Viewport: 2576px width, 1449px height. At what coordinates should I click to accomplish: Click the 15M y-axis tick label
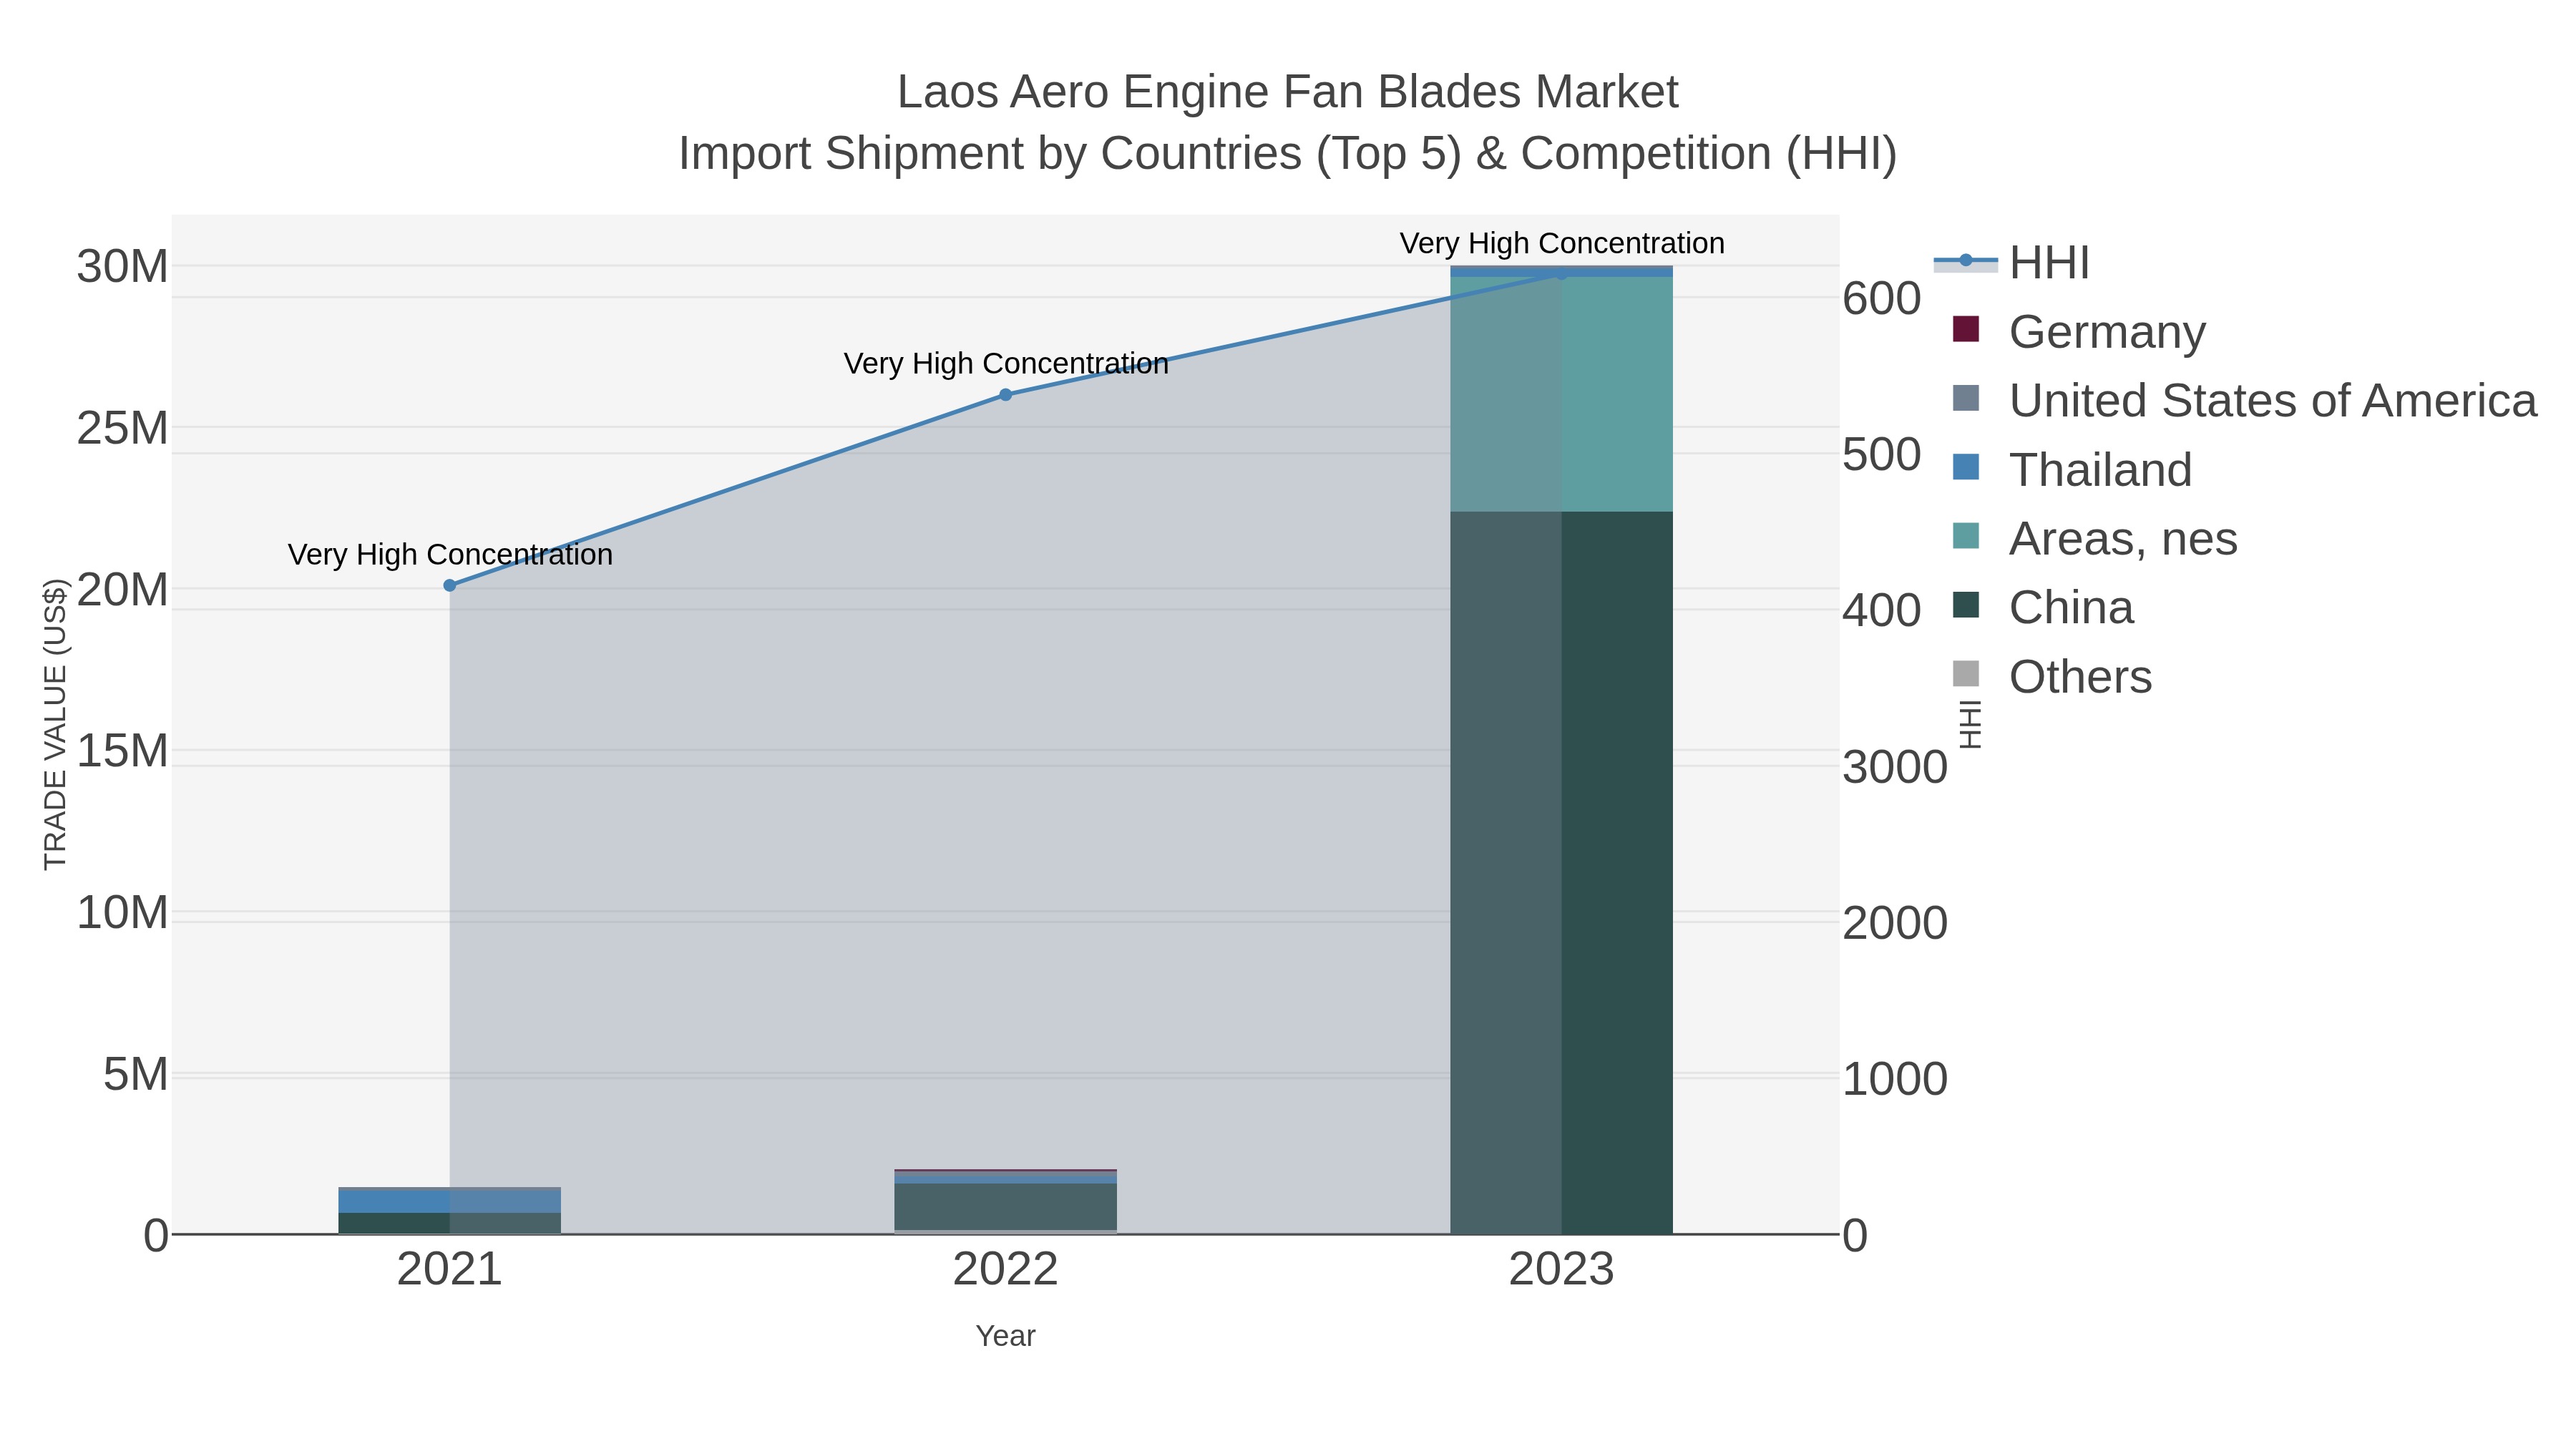(122, 751)
